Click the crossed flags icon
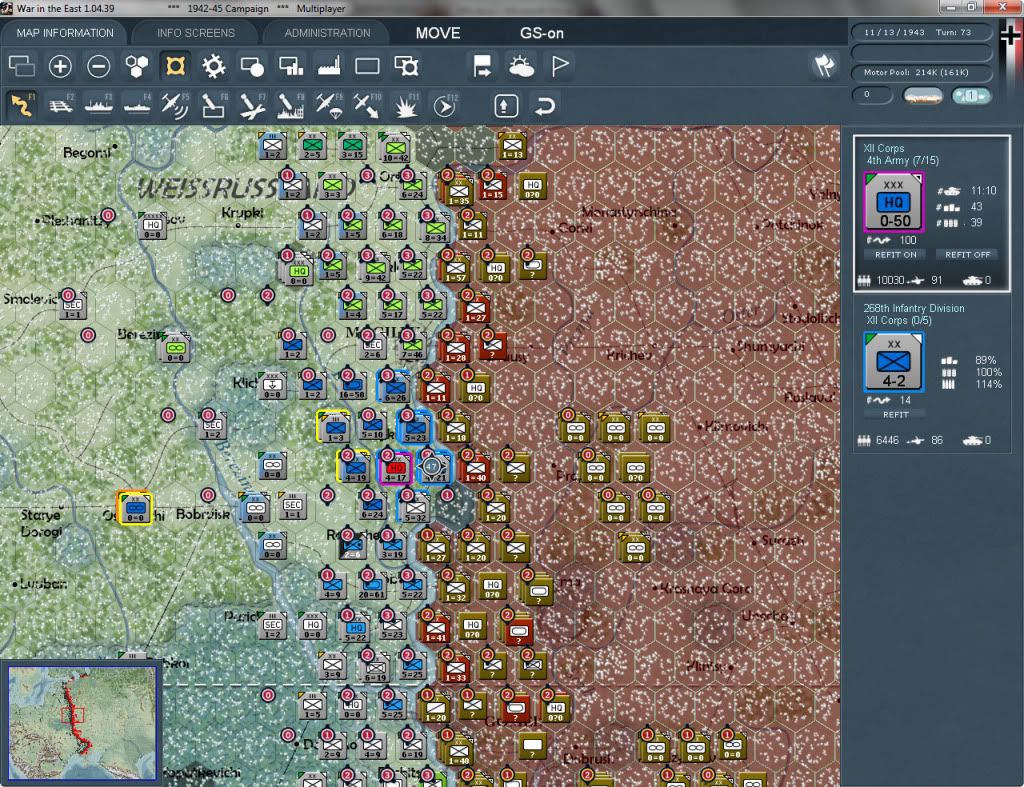 [824, 65]
